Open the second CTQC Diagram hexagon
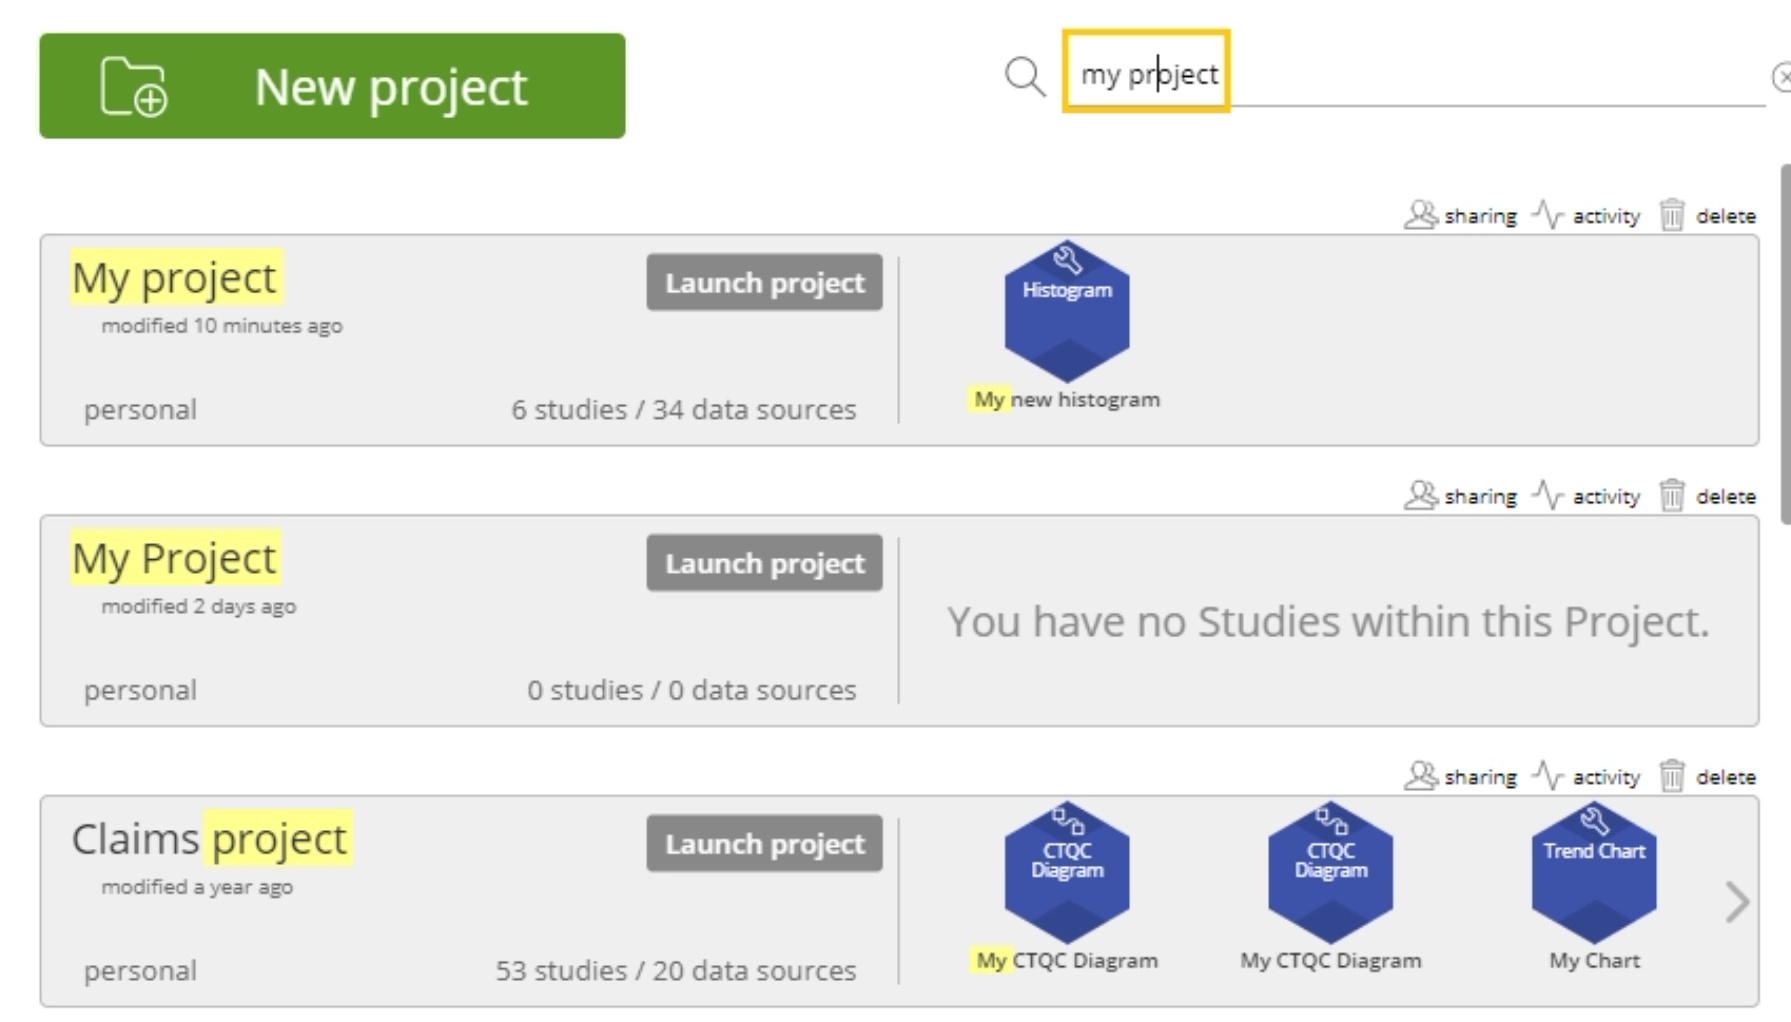This screenshot has width=1791, height=1022. (x=1330, y=872)
